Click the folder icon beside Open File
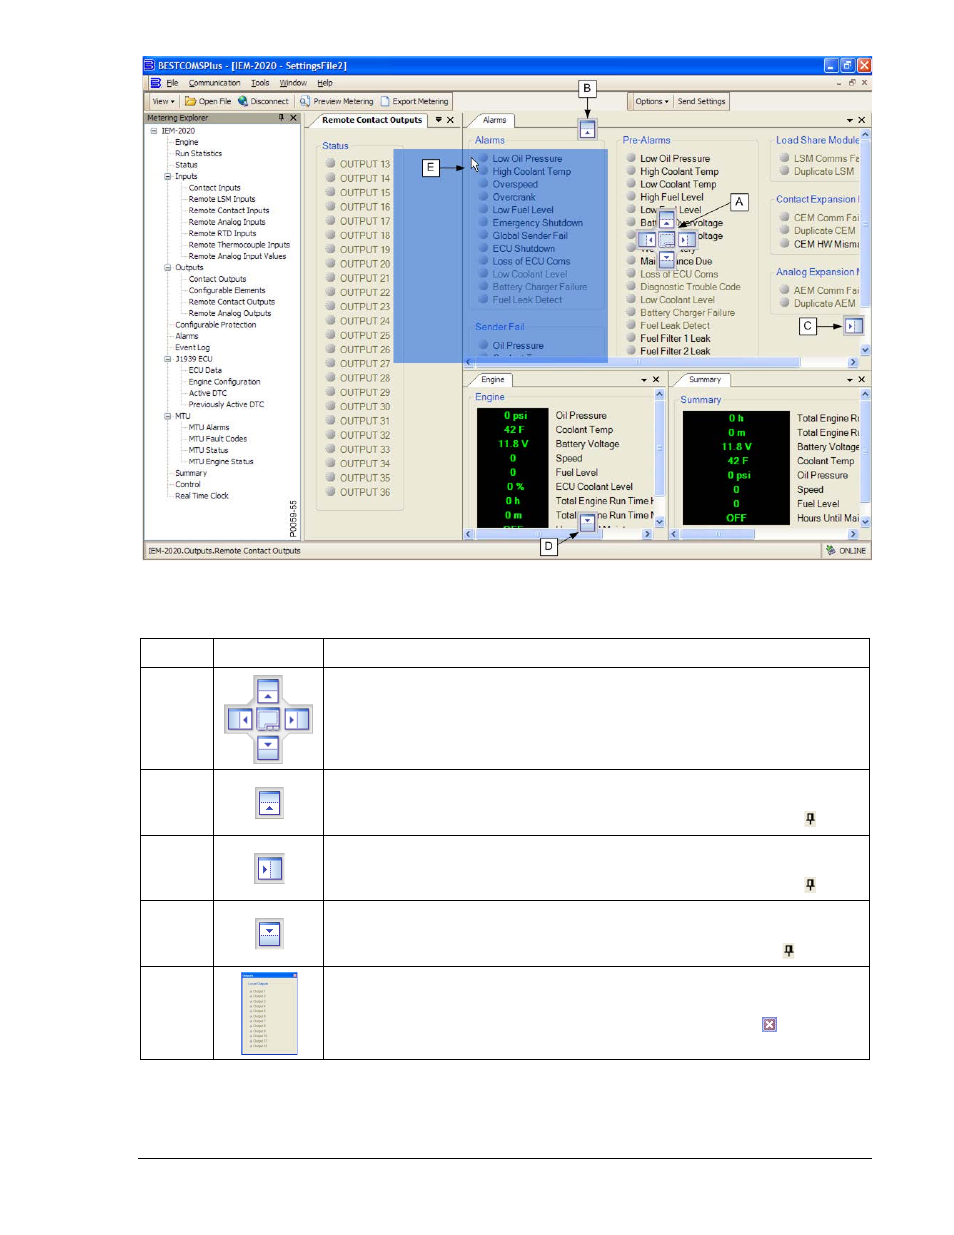This screenshot has height=1235, width=954. 190,101
